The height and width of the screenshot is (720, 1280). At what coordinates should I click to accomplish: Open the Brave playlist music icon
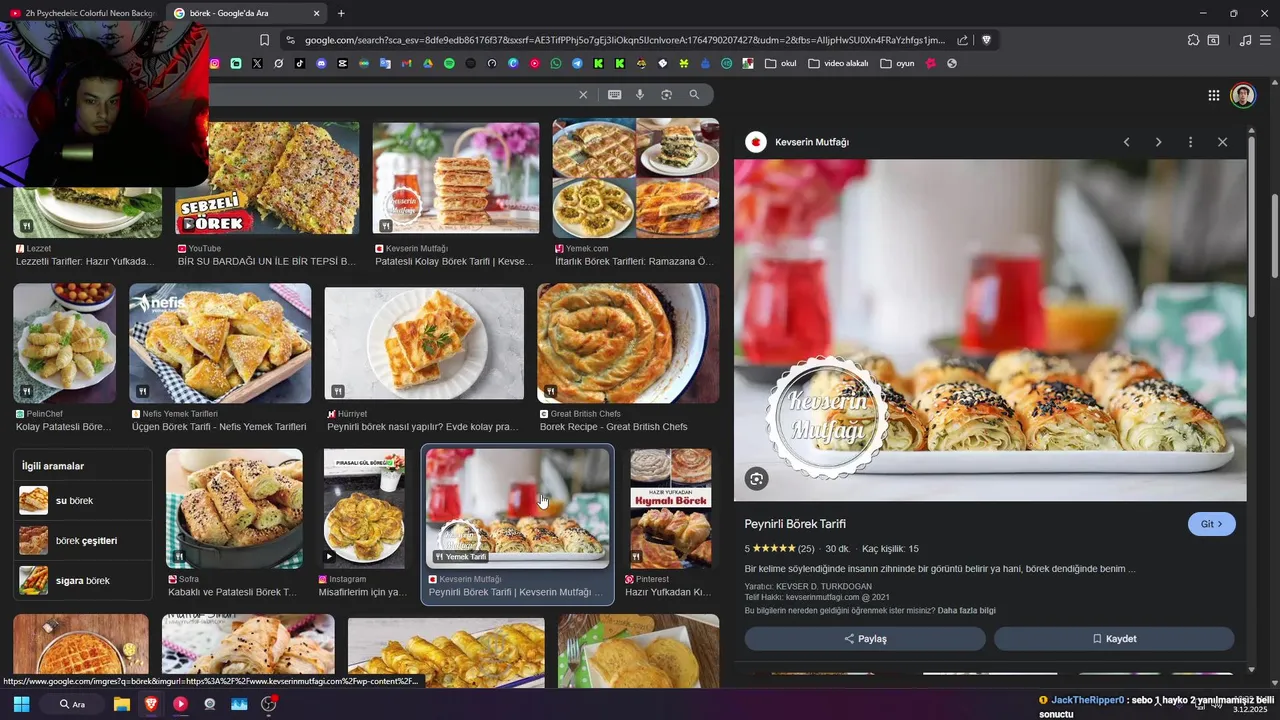(1245, 40)
